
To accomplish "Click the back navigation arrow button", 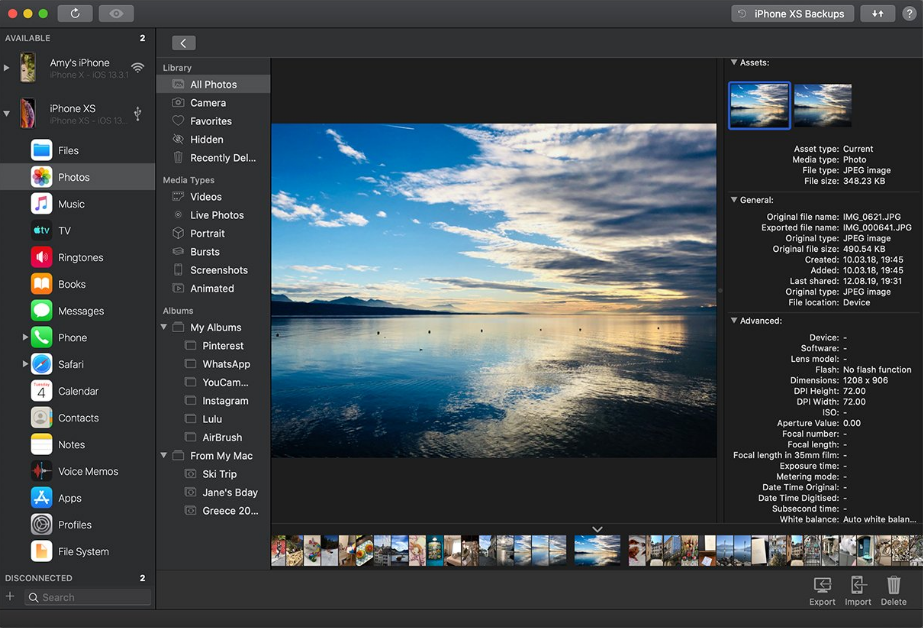I will click(183, 43).
